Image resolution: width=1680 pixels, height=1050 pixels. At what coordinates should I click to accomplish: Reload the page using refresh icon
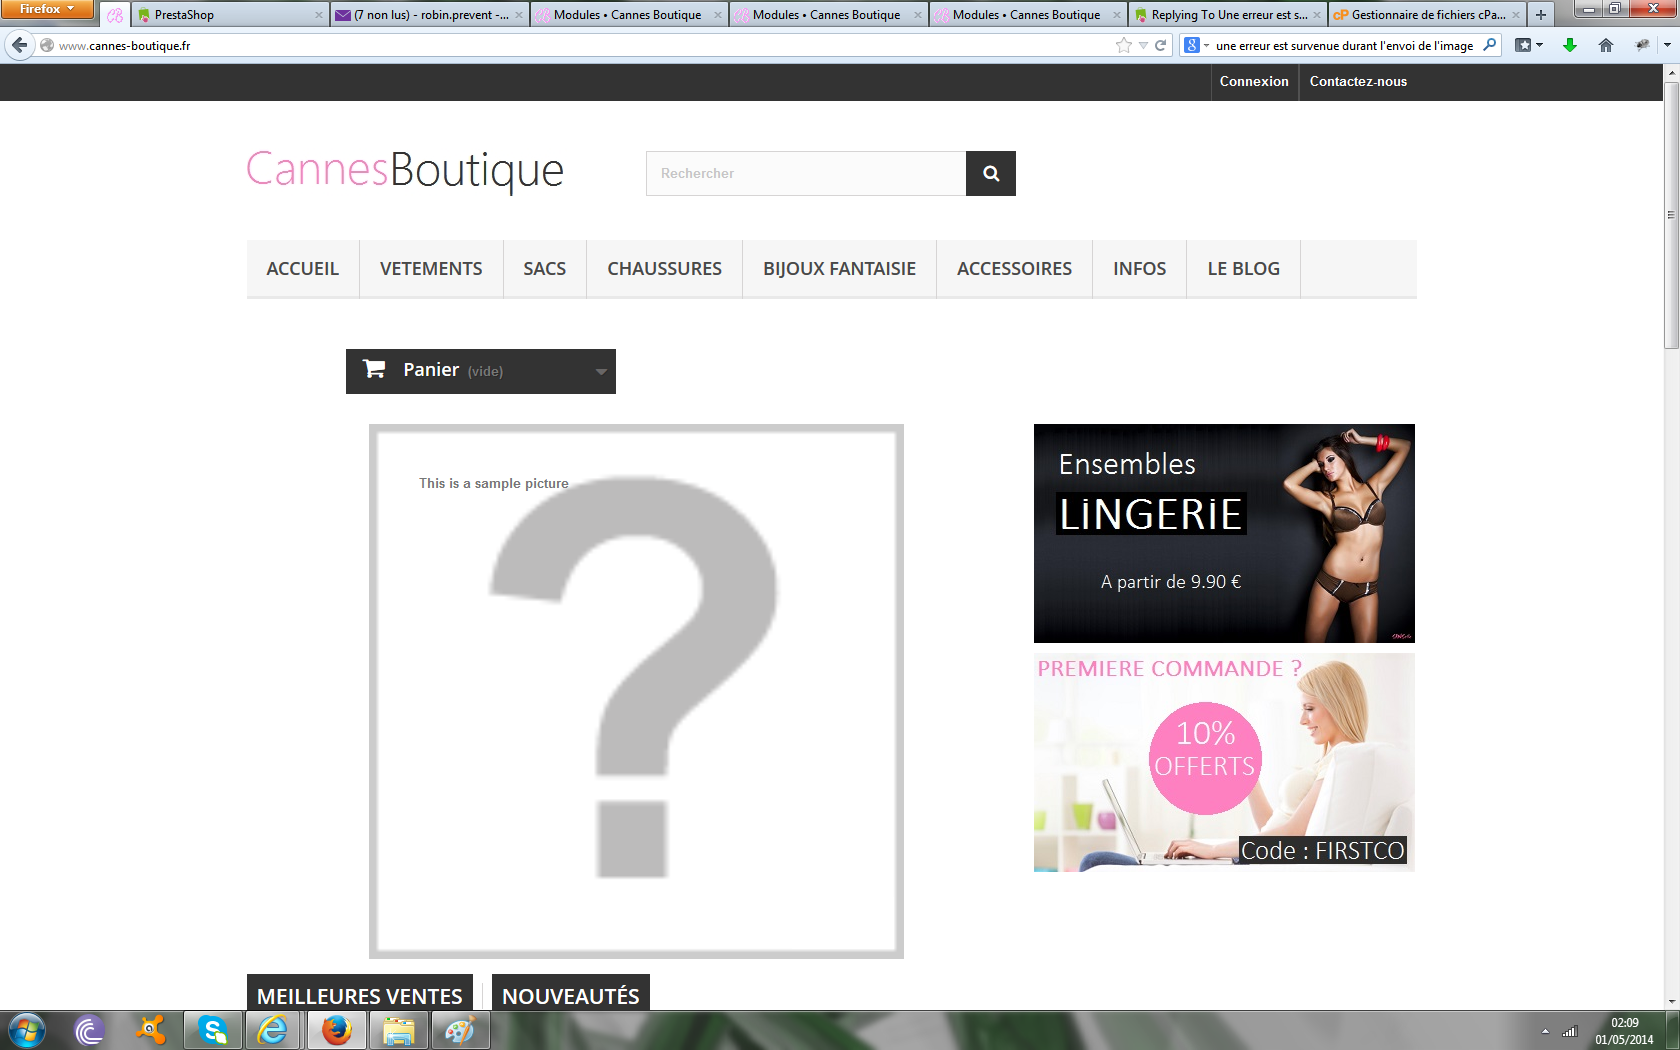pyautogui.click(x=1161, y=45)
